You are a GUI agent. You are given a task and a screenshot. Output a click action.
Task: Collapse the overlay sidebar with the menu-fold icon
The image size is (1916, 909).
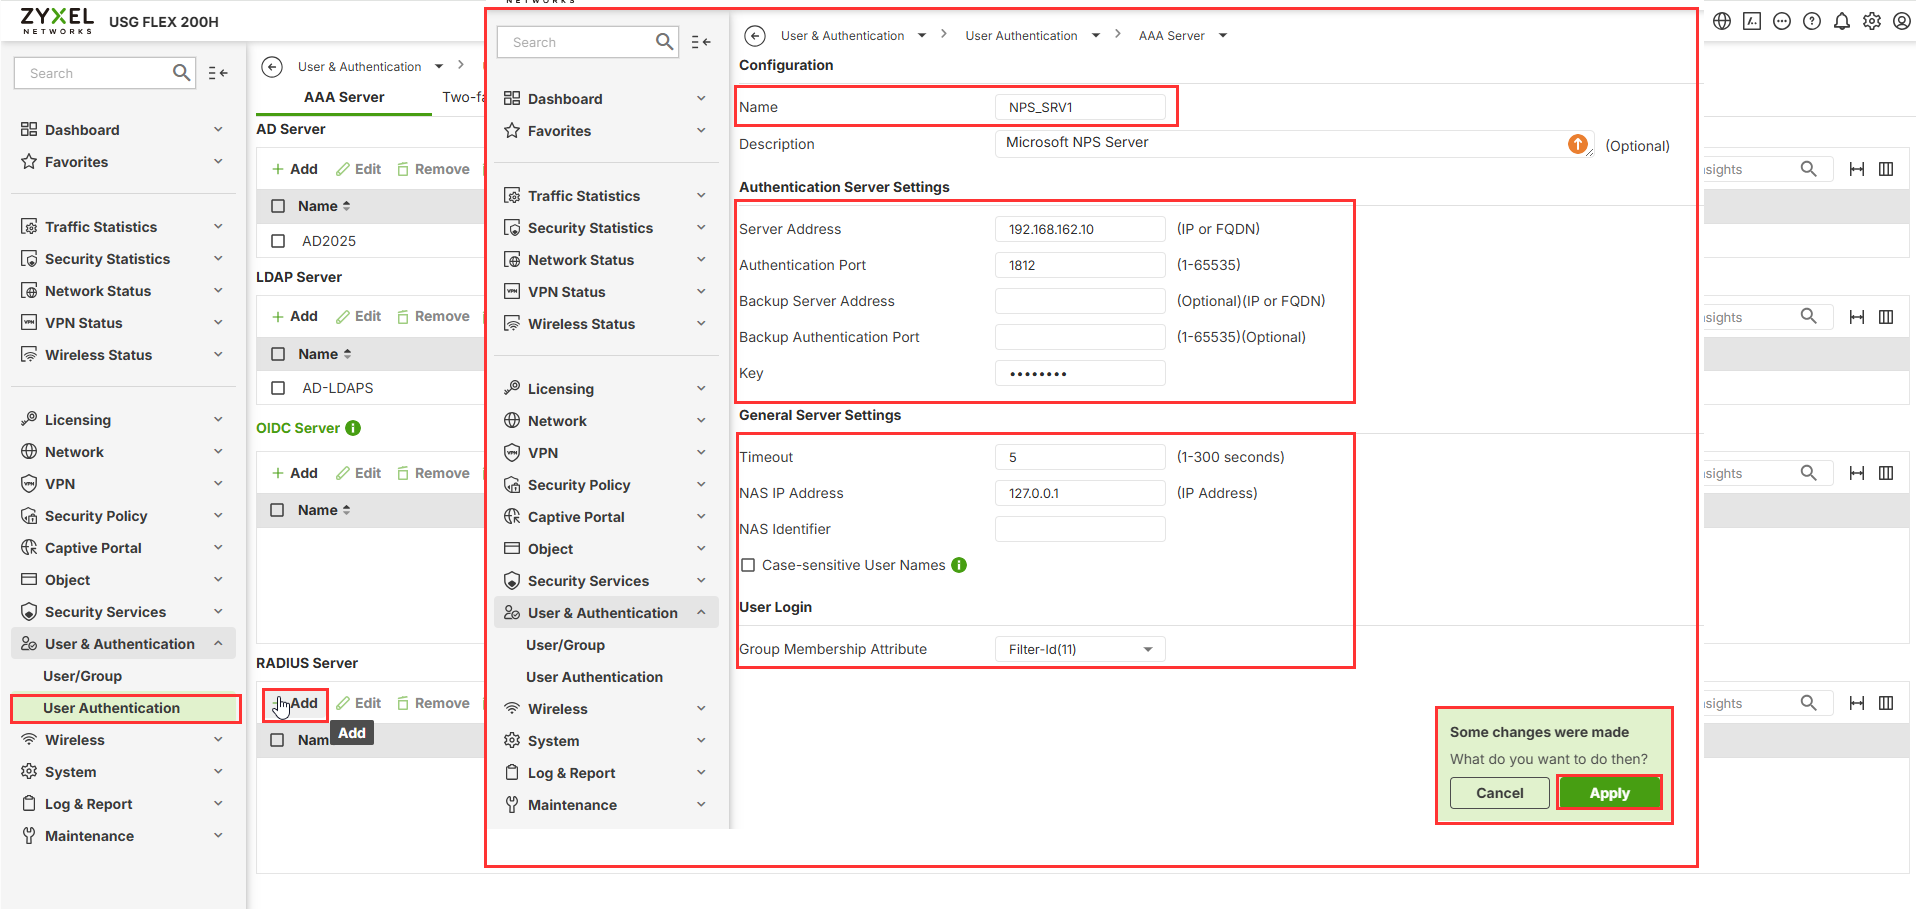[x=701, y=42]
